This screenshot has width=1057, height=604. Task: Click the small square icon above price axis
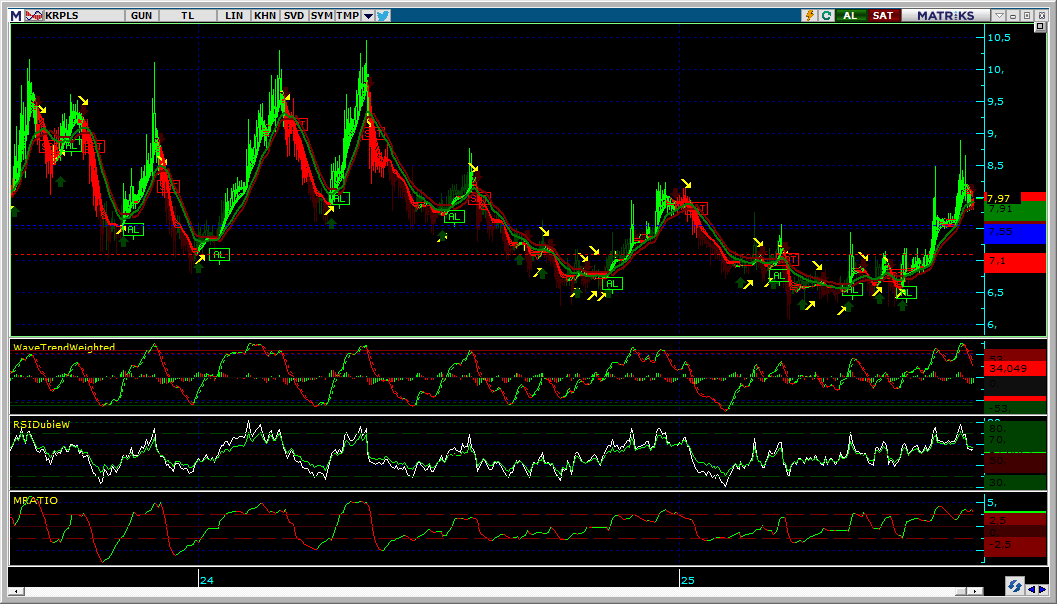1039,27
